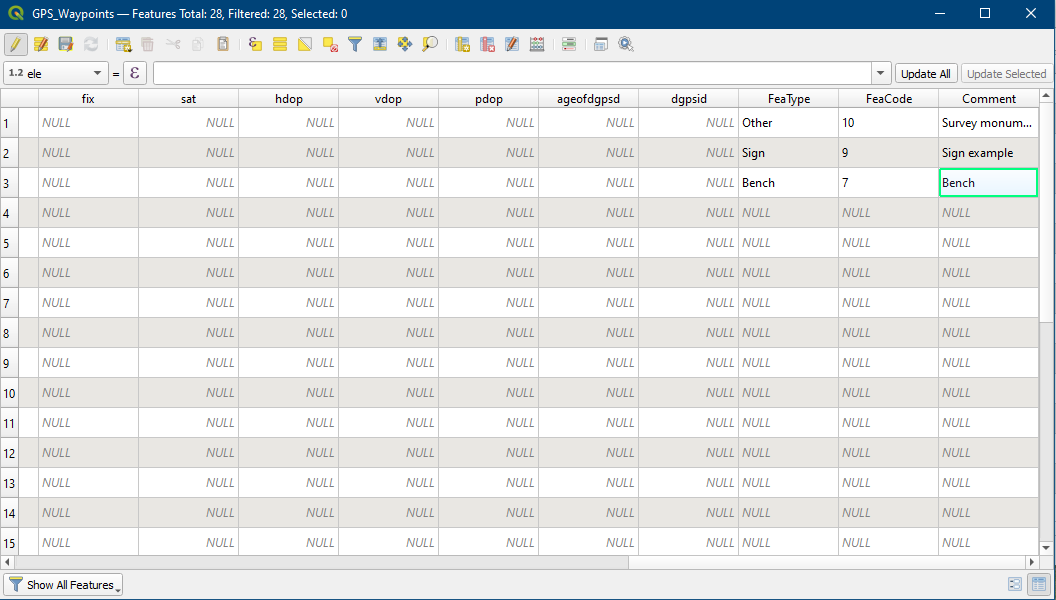
Task: Click the Dock attribute table icon
Action: [x=601, y=44]
